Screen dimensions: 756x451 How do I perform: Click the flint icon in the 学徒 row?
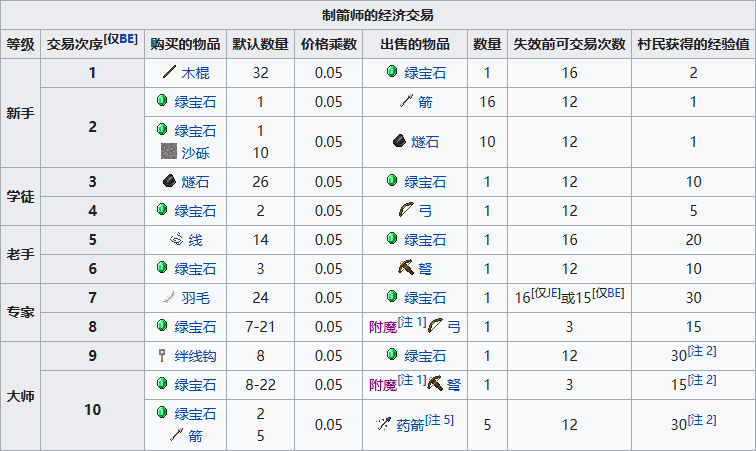click(168, 182)
